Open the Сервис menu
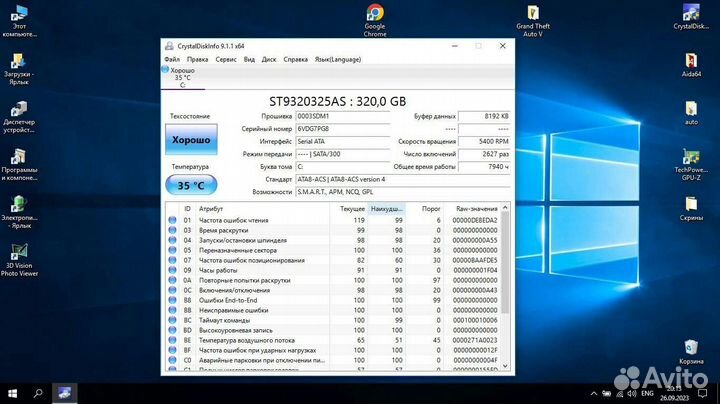Screen dimensions: 720x404 coord(226,59)
